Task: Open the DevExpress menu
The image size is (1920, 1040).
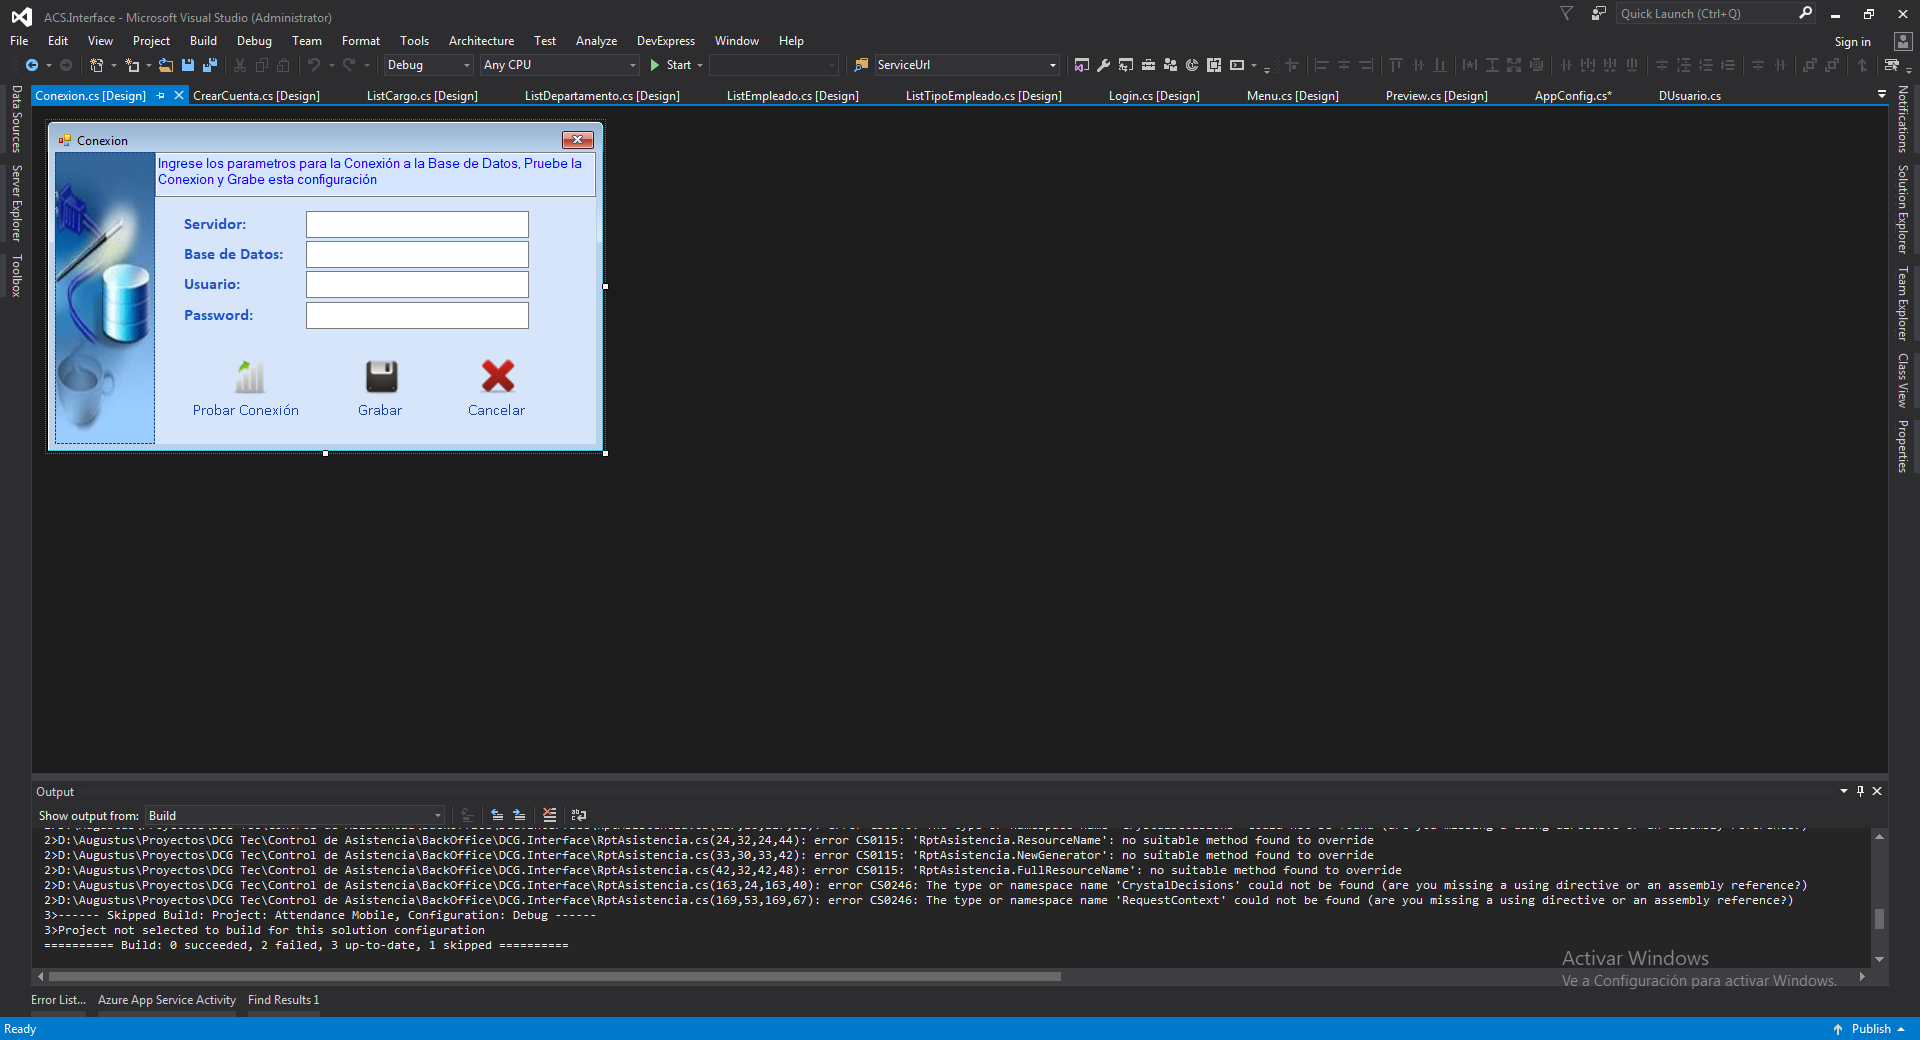Action: coord(665,41)
